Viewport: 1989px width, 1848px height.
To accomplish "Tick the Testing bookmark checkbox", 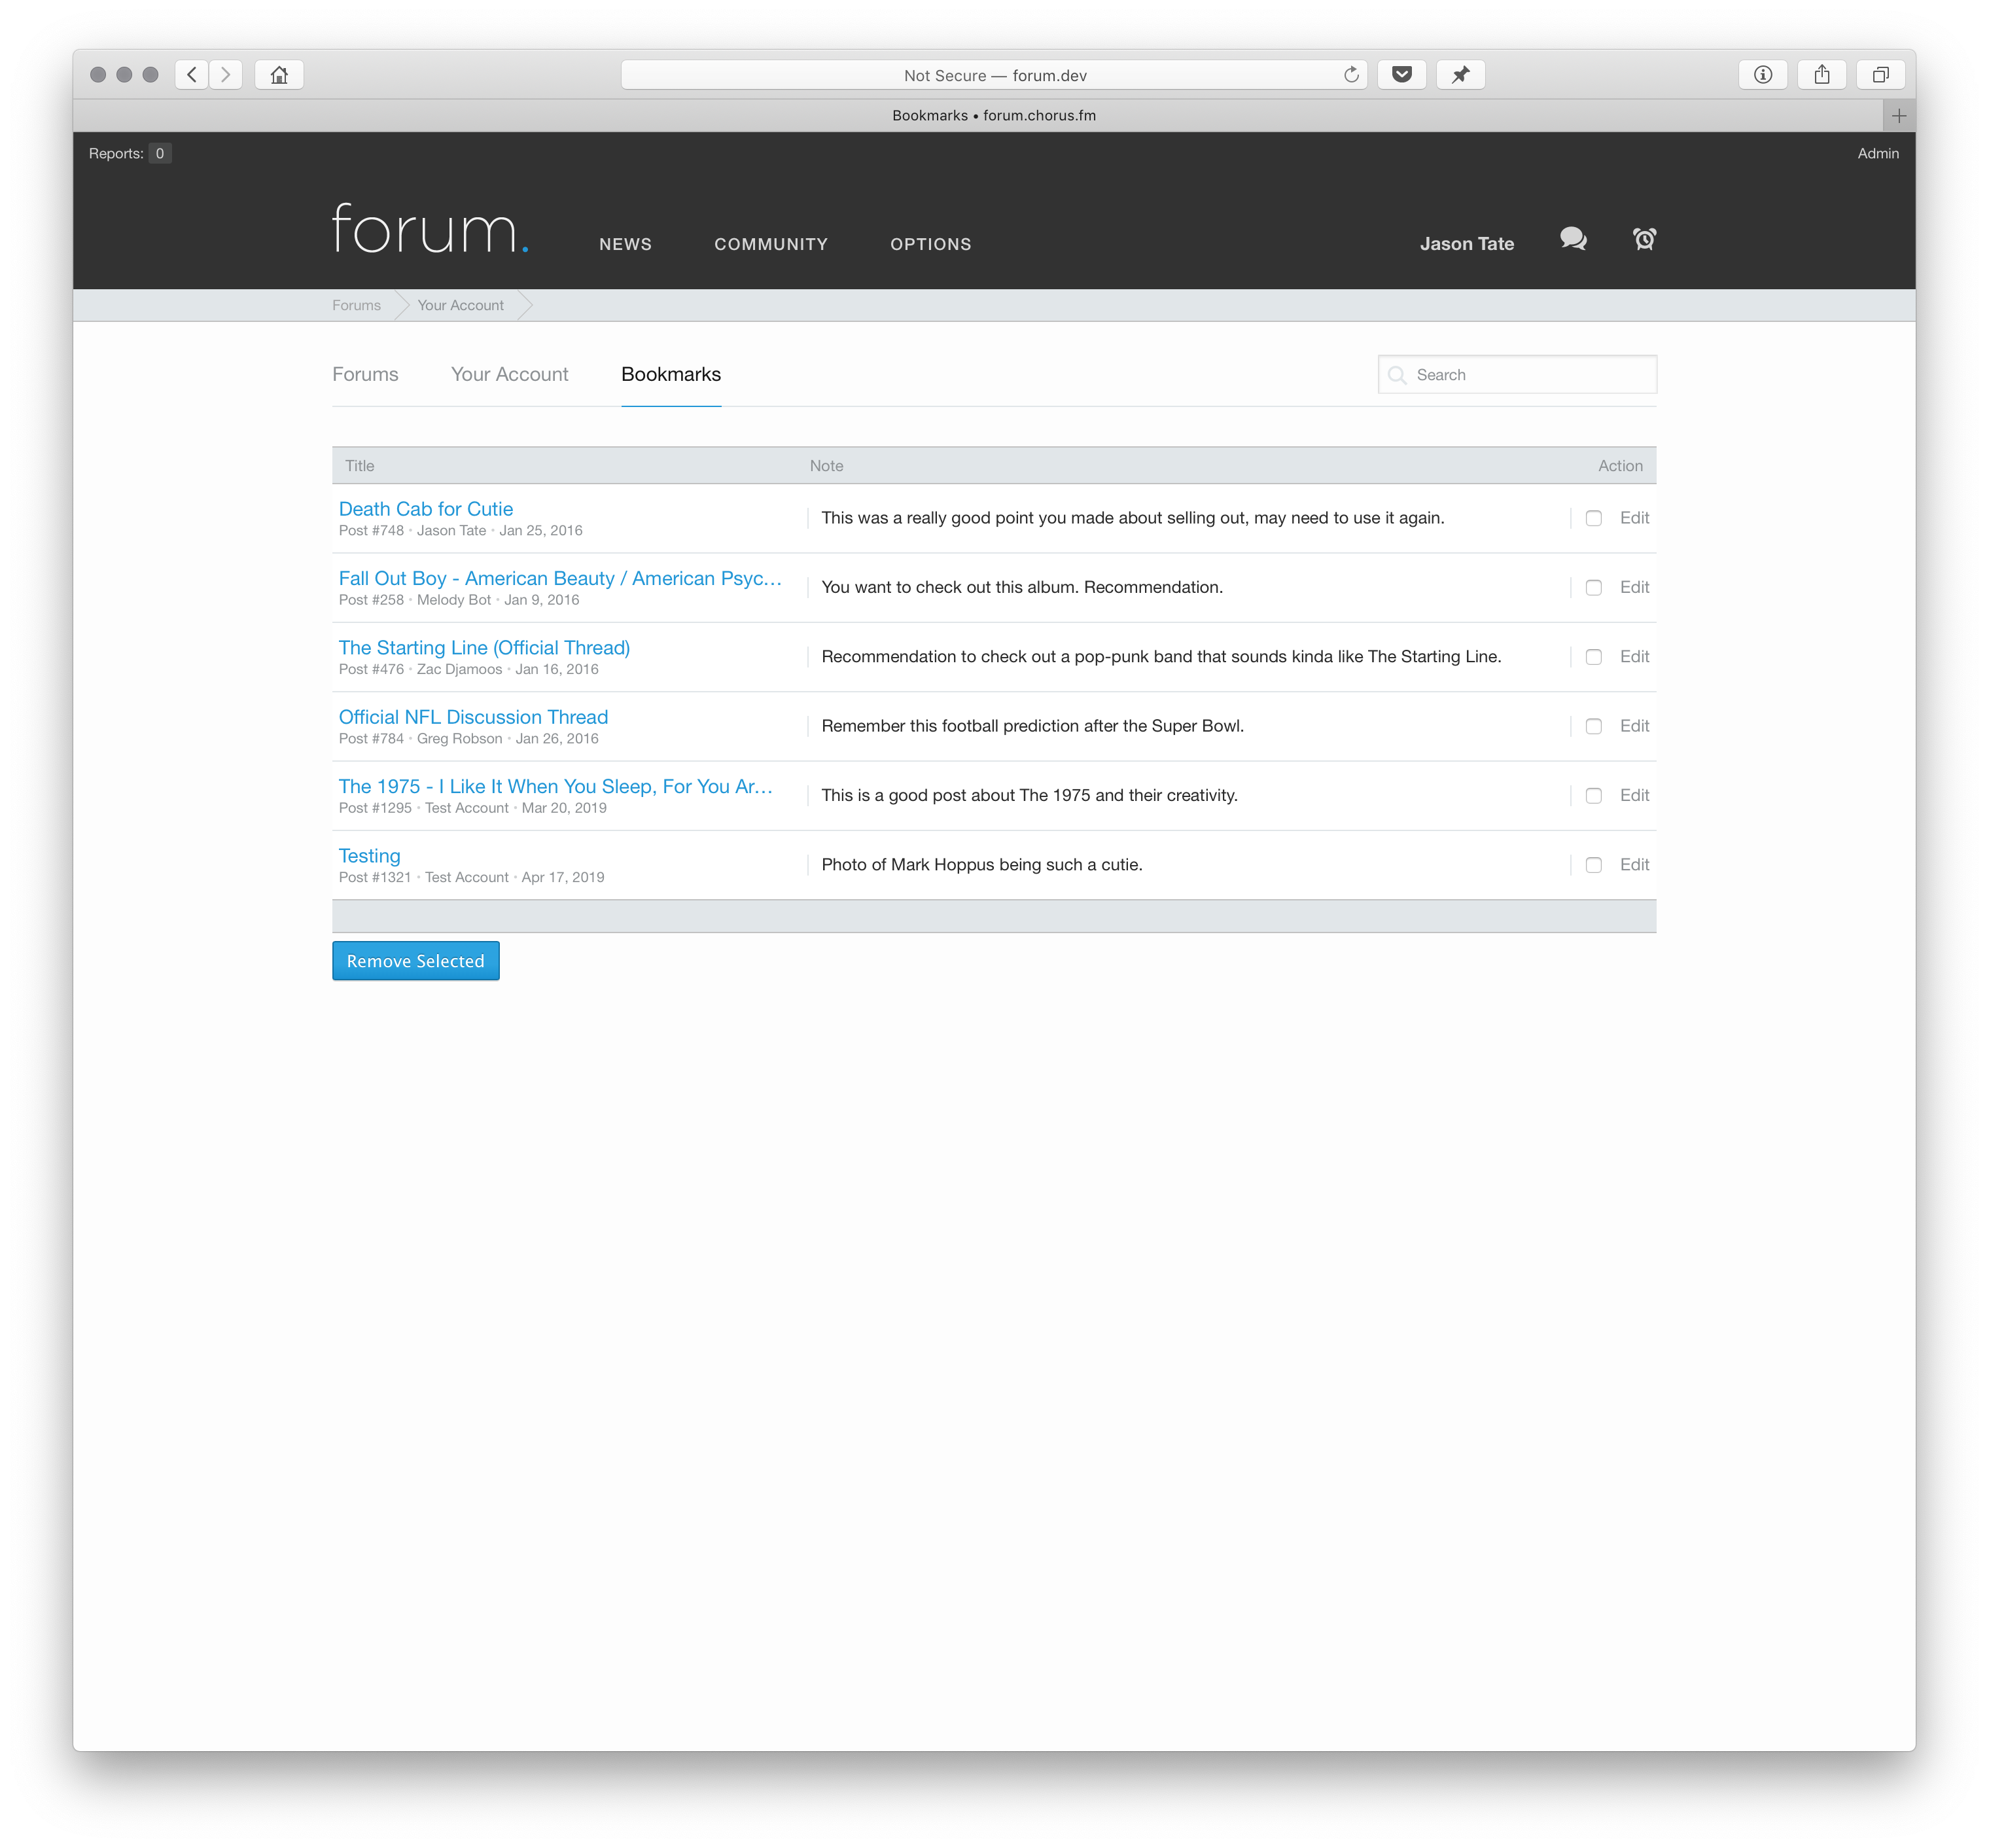I will [x=1594, y=865].
